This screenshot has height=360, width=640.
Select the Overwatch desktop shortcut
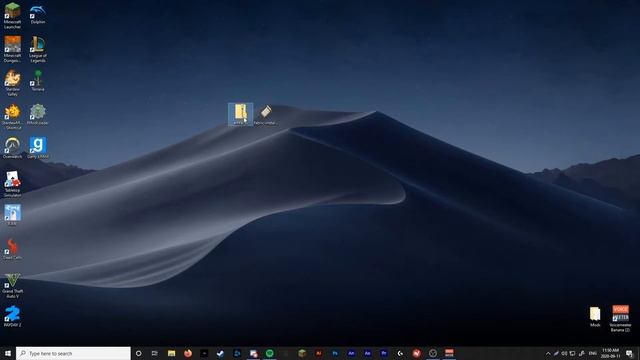tap(12, 148)
